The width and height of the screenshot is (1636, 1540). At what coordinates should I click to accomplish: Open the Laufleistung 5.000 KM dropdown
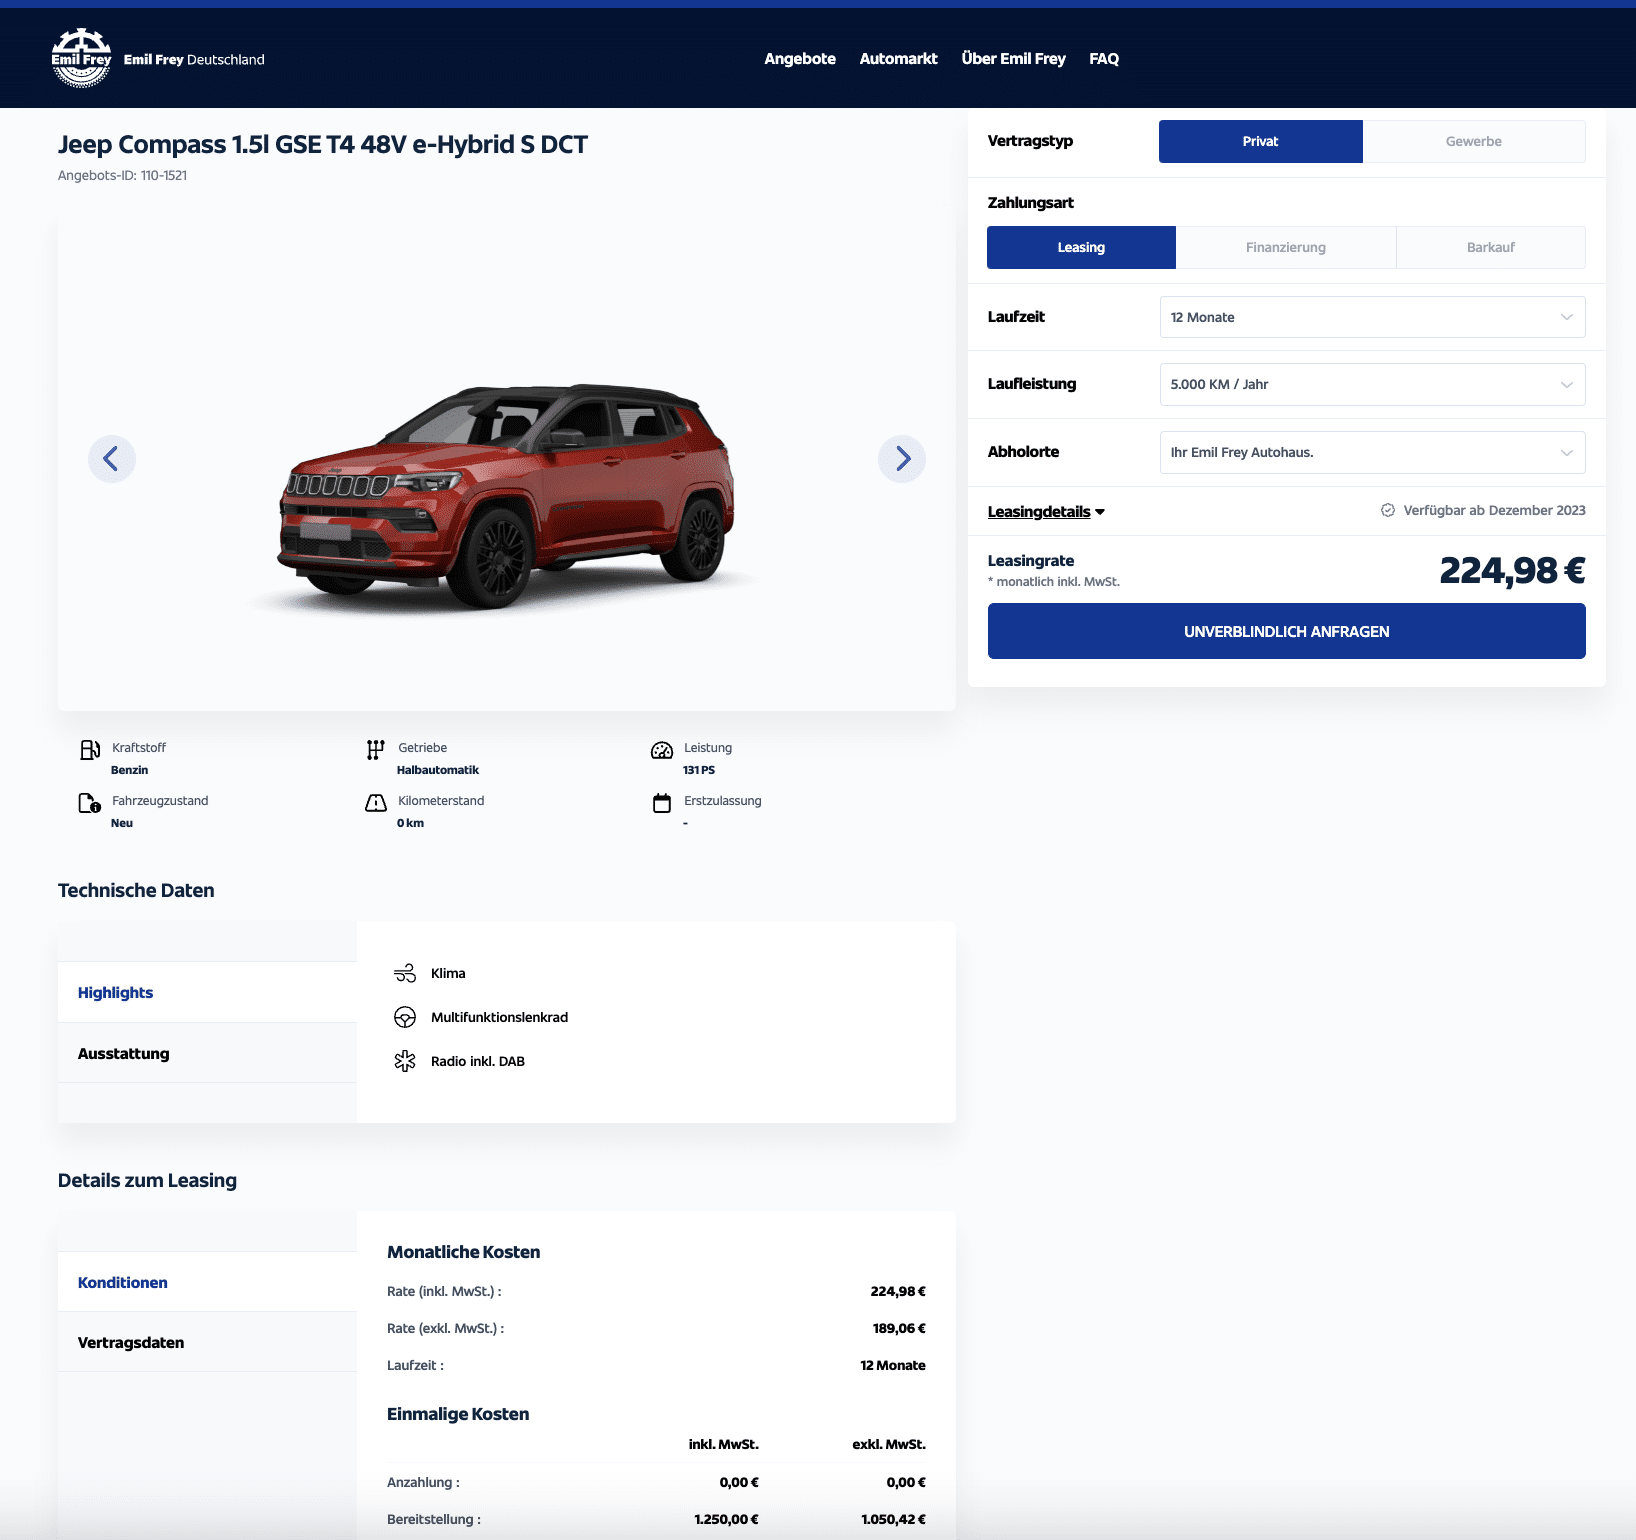click(1372, 384)
